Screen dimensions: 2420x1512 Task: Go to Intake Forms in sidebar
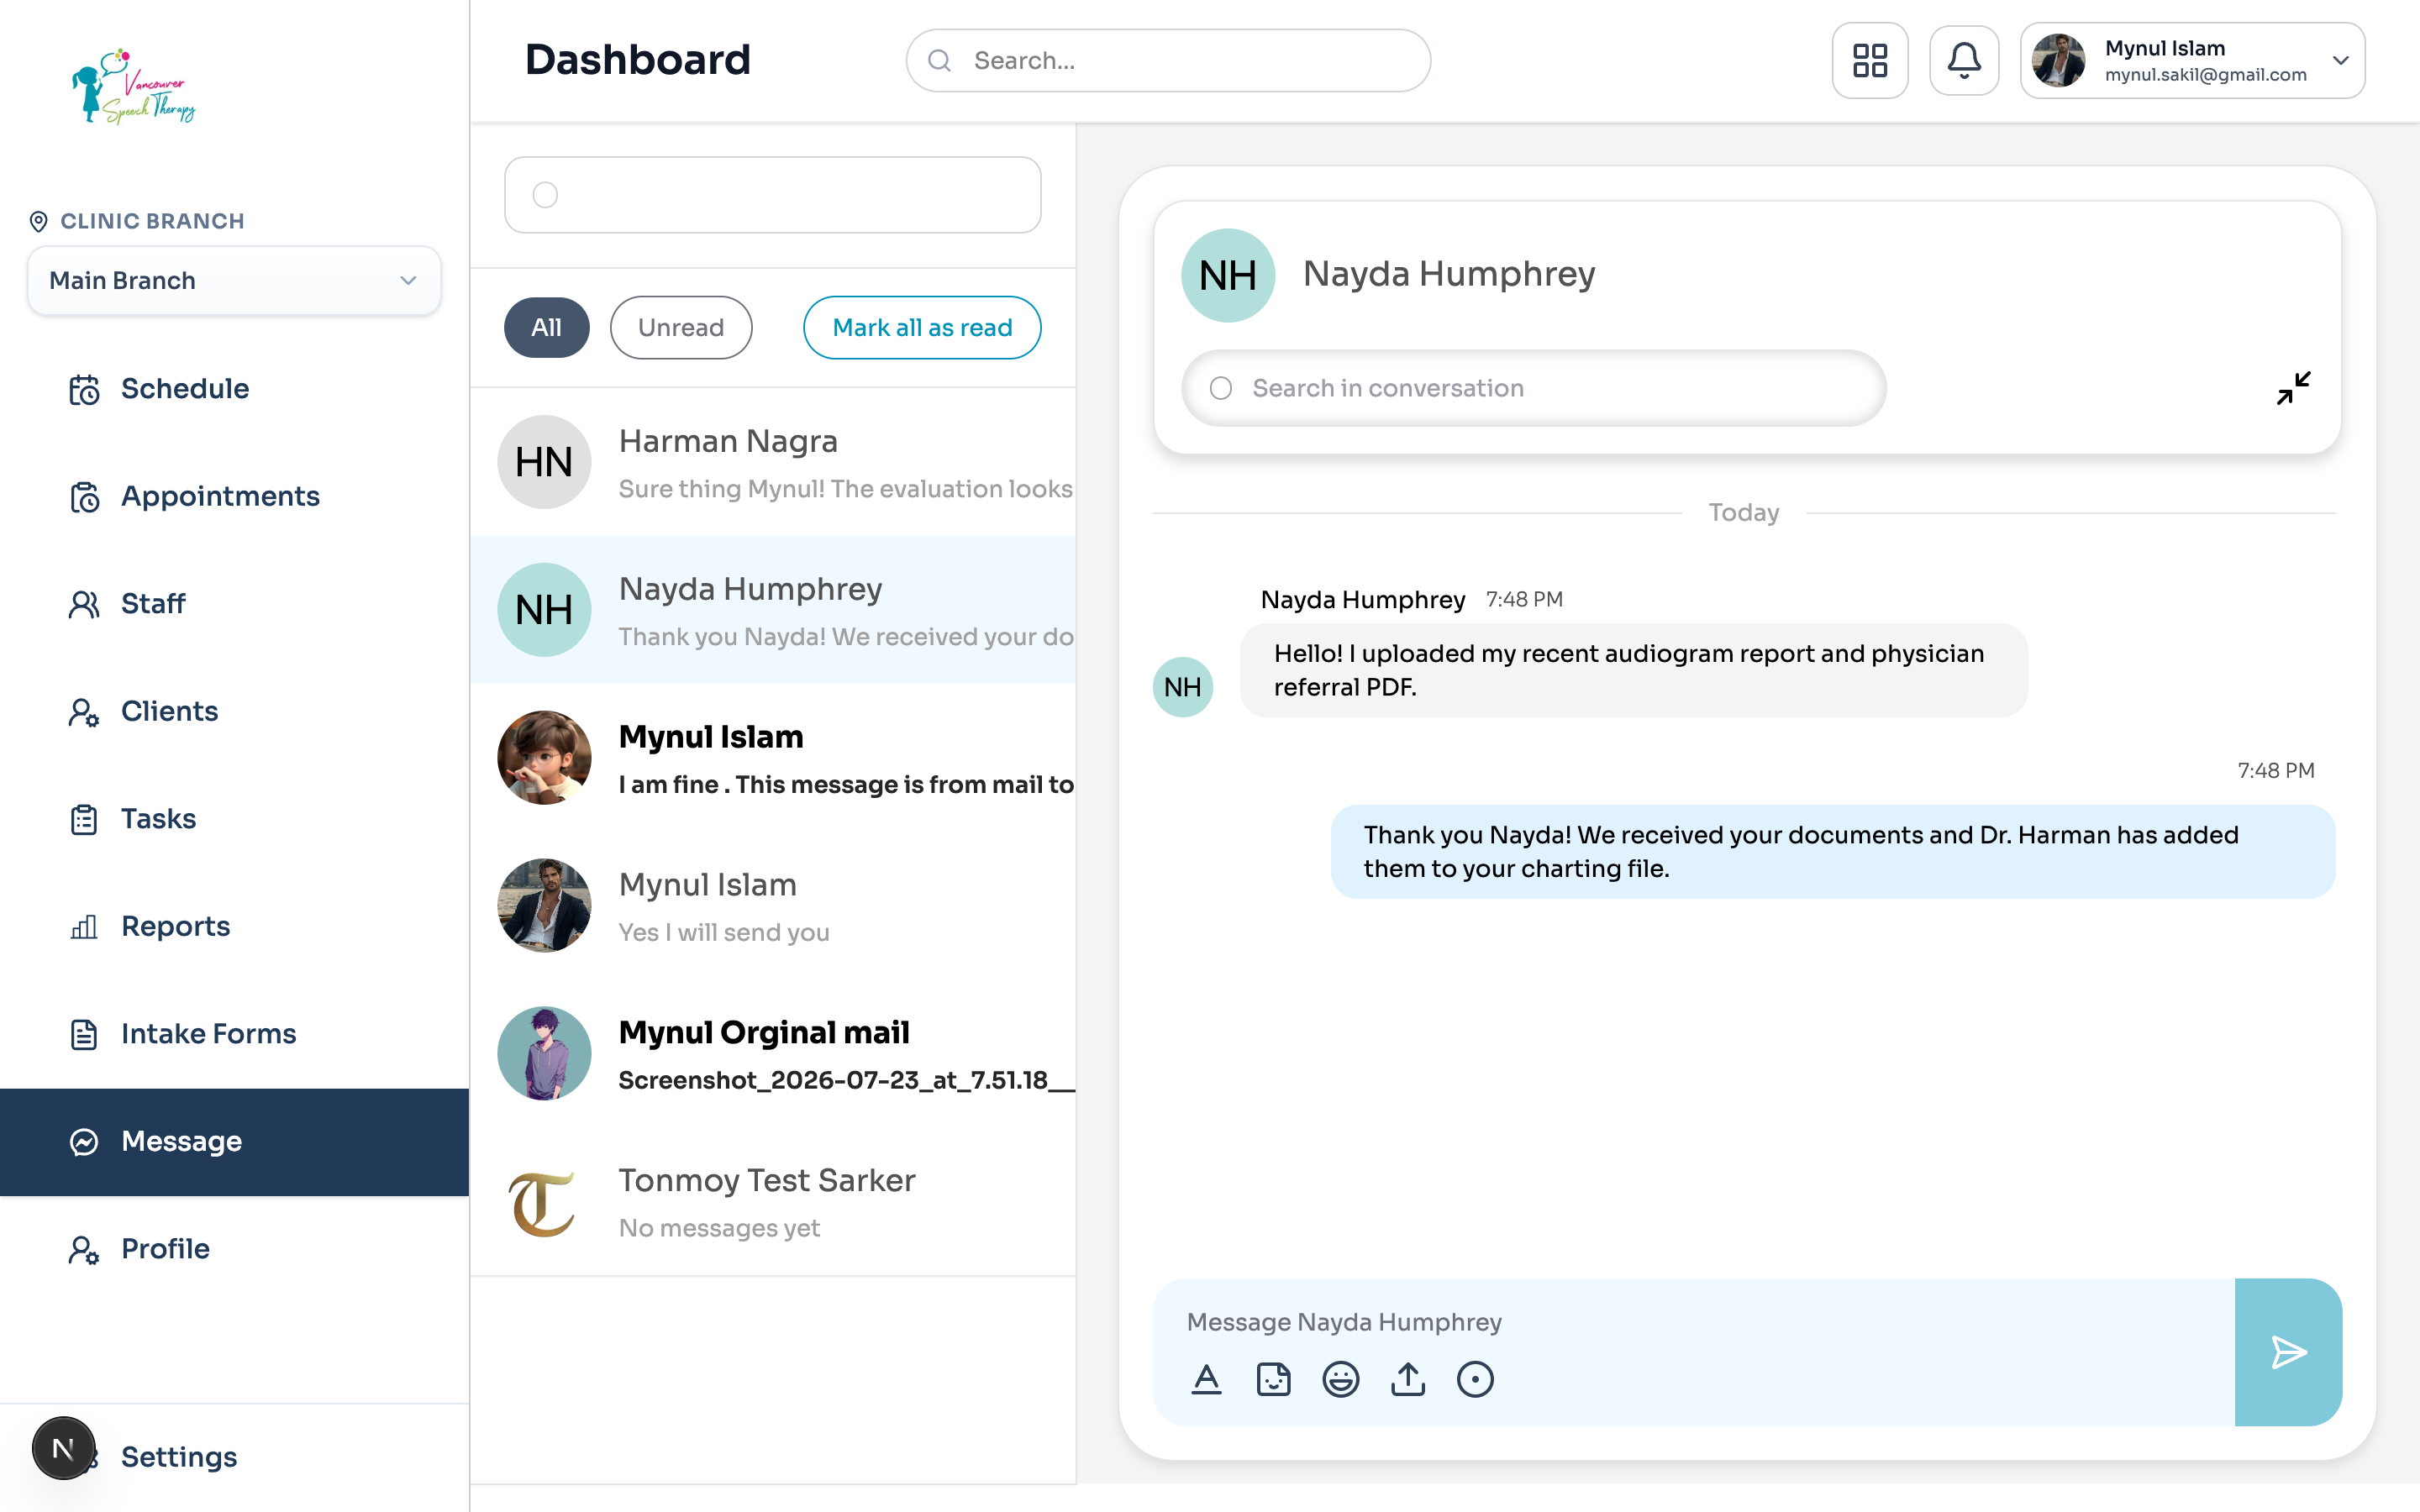coord(208,1034)
